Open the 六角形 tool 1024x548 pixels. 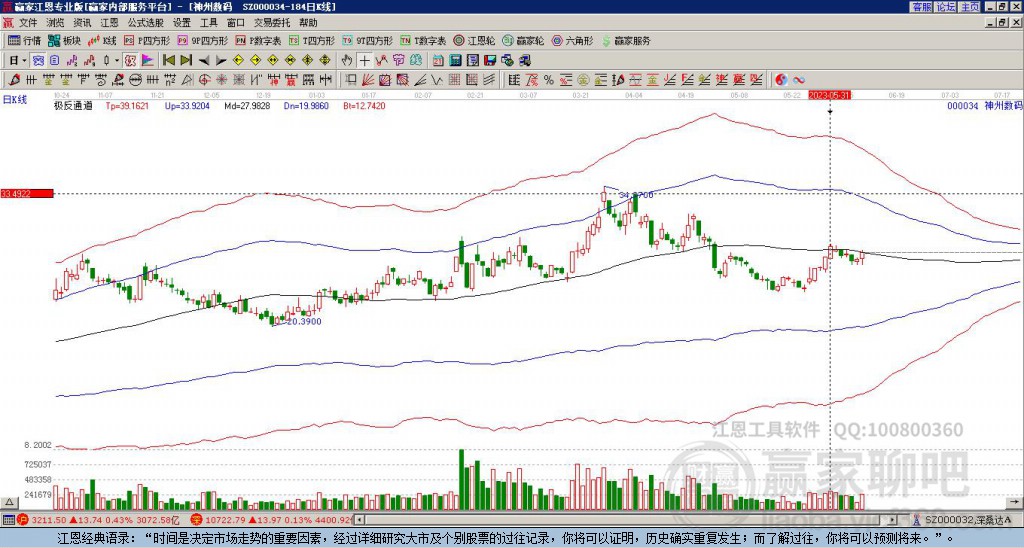[573, 40]
